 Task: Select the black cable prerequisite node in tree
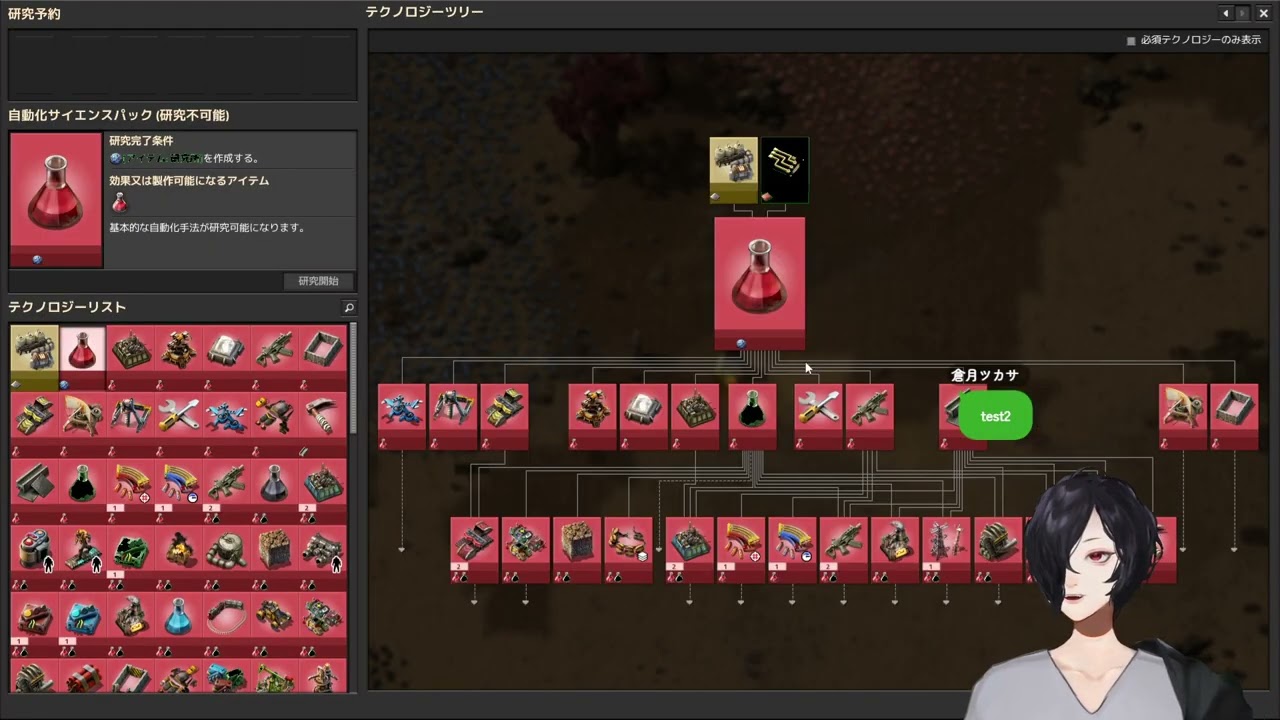point(785,170)
